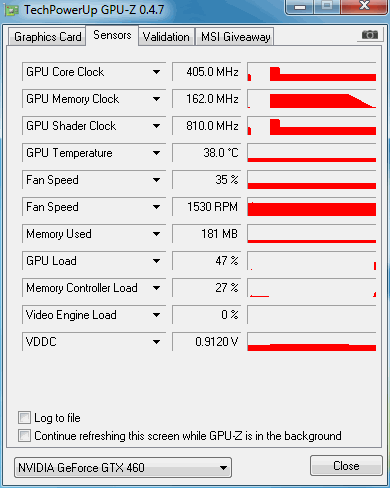The height and width of the screenshot is (488, 390).
Task: Click the GPU Memory Clock history graph
Action: pos(312,99)
